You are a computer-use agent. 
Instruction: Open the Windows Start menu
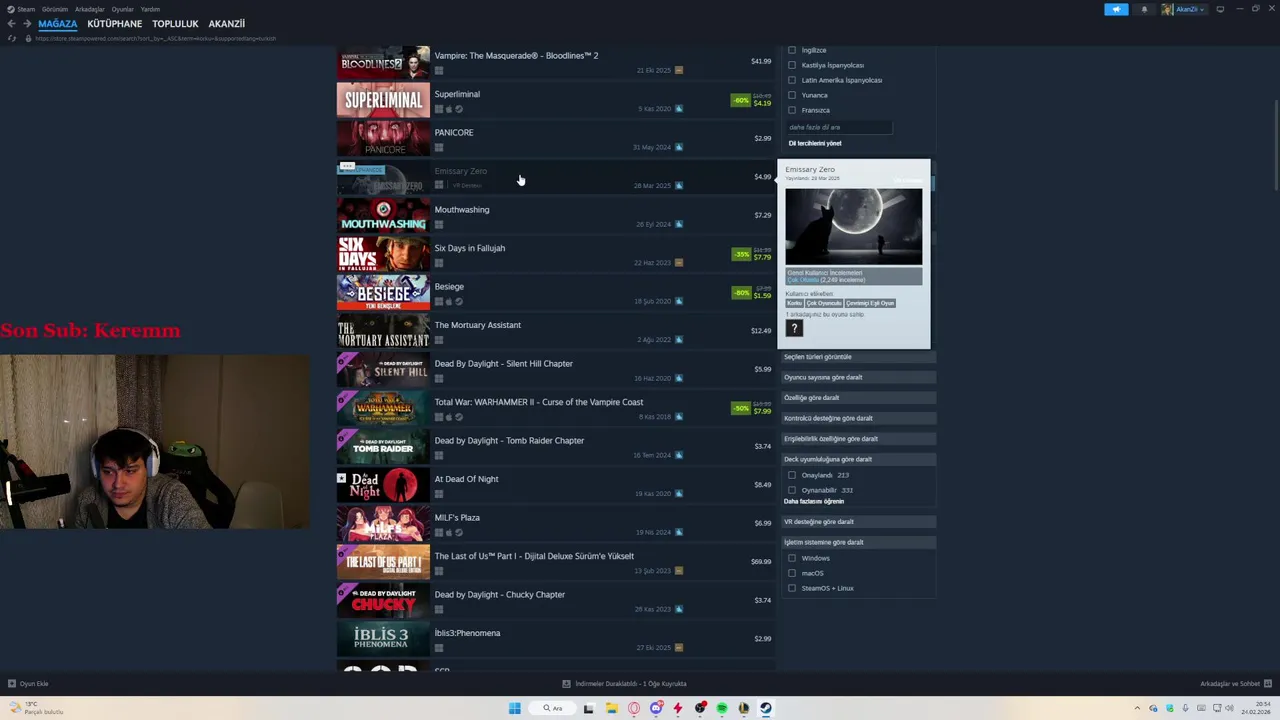514,708
